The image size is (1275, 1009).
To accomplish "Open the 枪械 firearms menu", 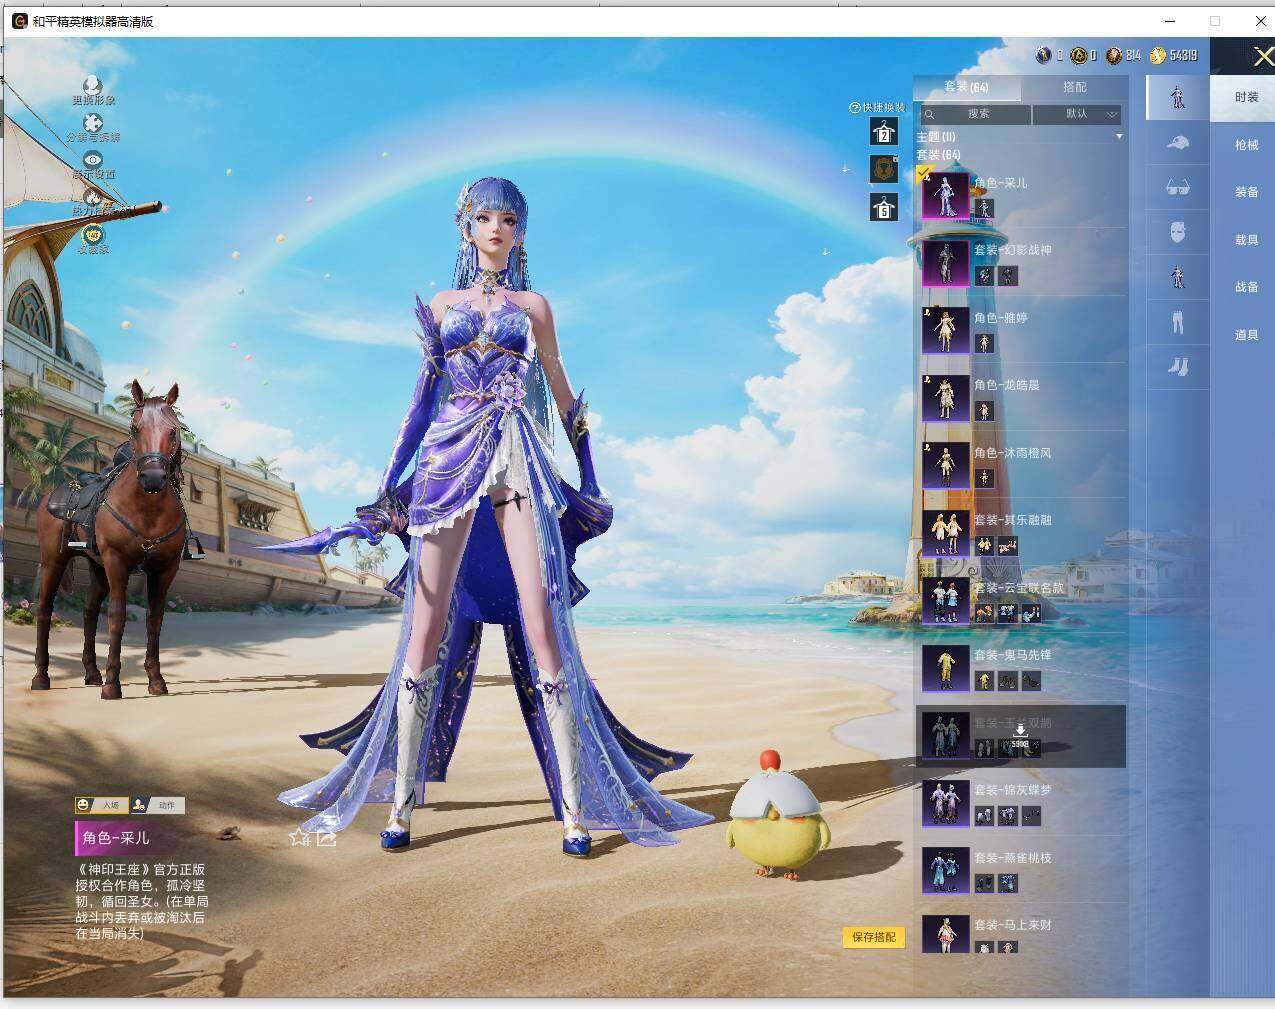I will pyautogui.click(x=1246, y=145).
